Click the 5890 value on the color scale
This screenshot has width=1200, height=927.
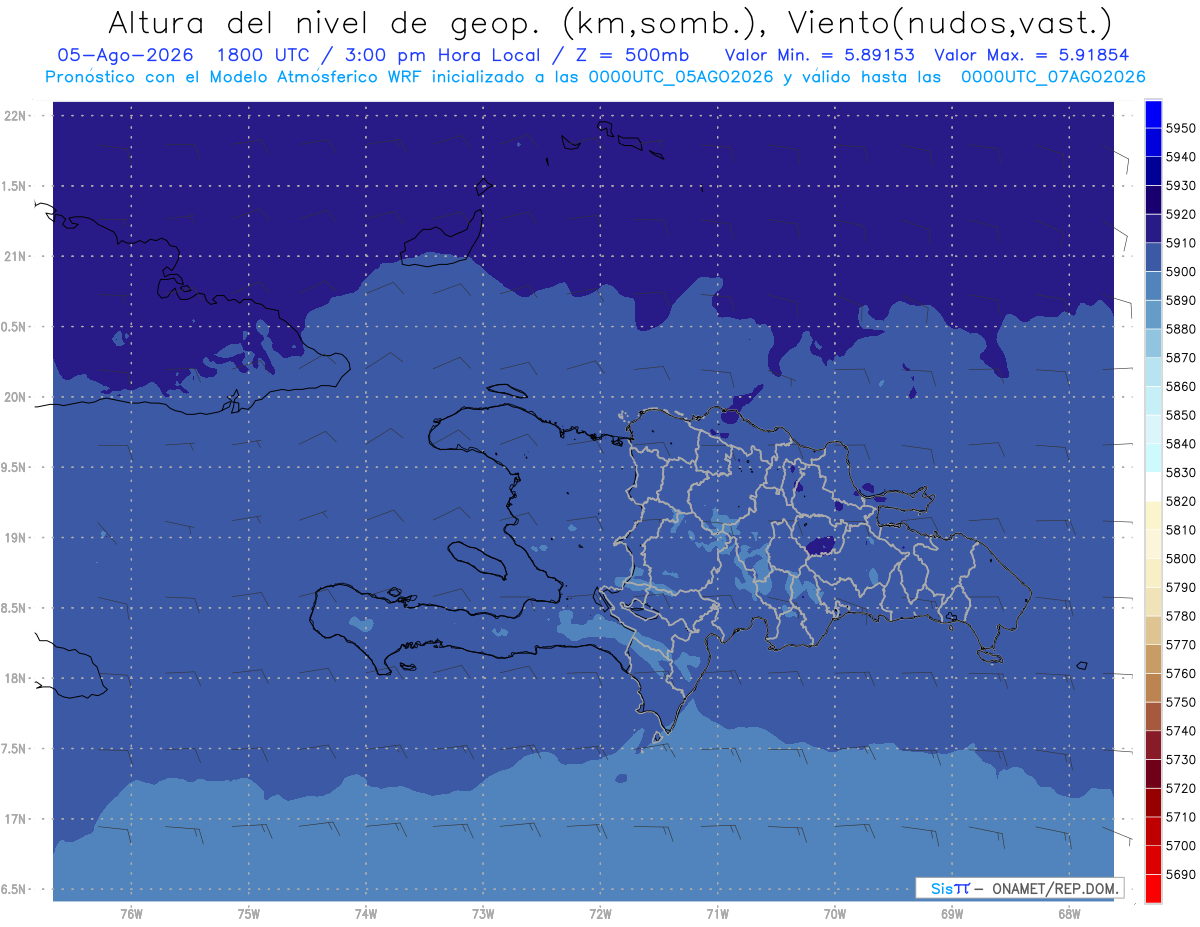click(1180, 300)
